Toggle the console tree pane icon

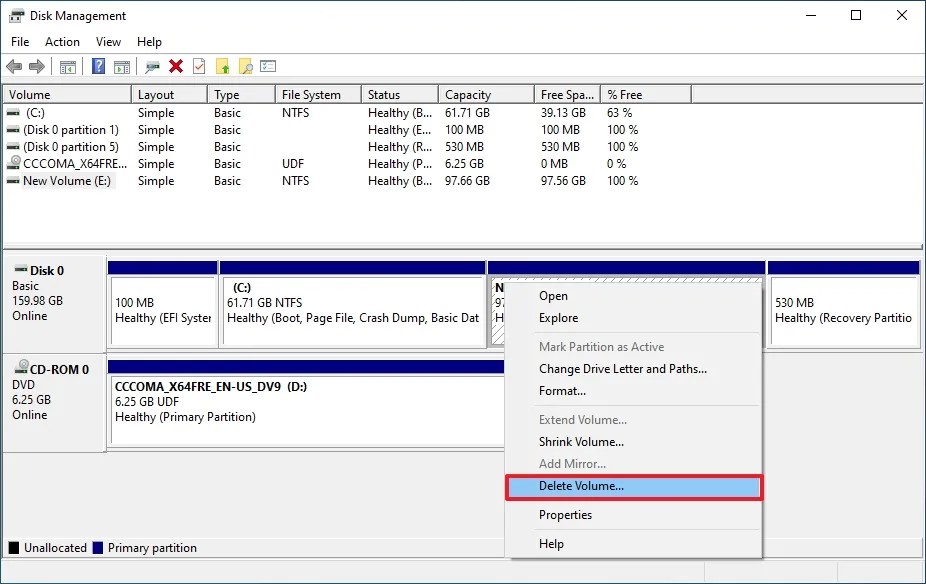coord(67,67)
